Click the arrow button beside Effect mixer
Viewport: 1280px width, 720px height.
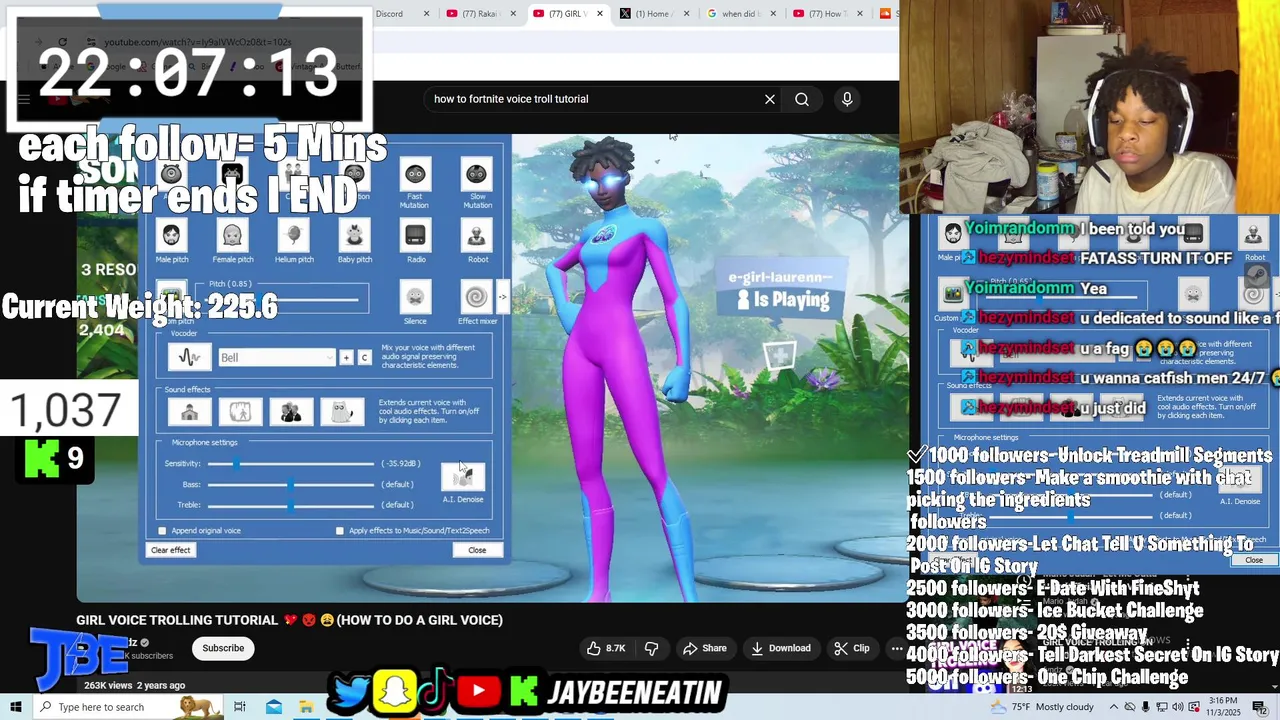coord(502,297)
